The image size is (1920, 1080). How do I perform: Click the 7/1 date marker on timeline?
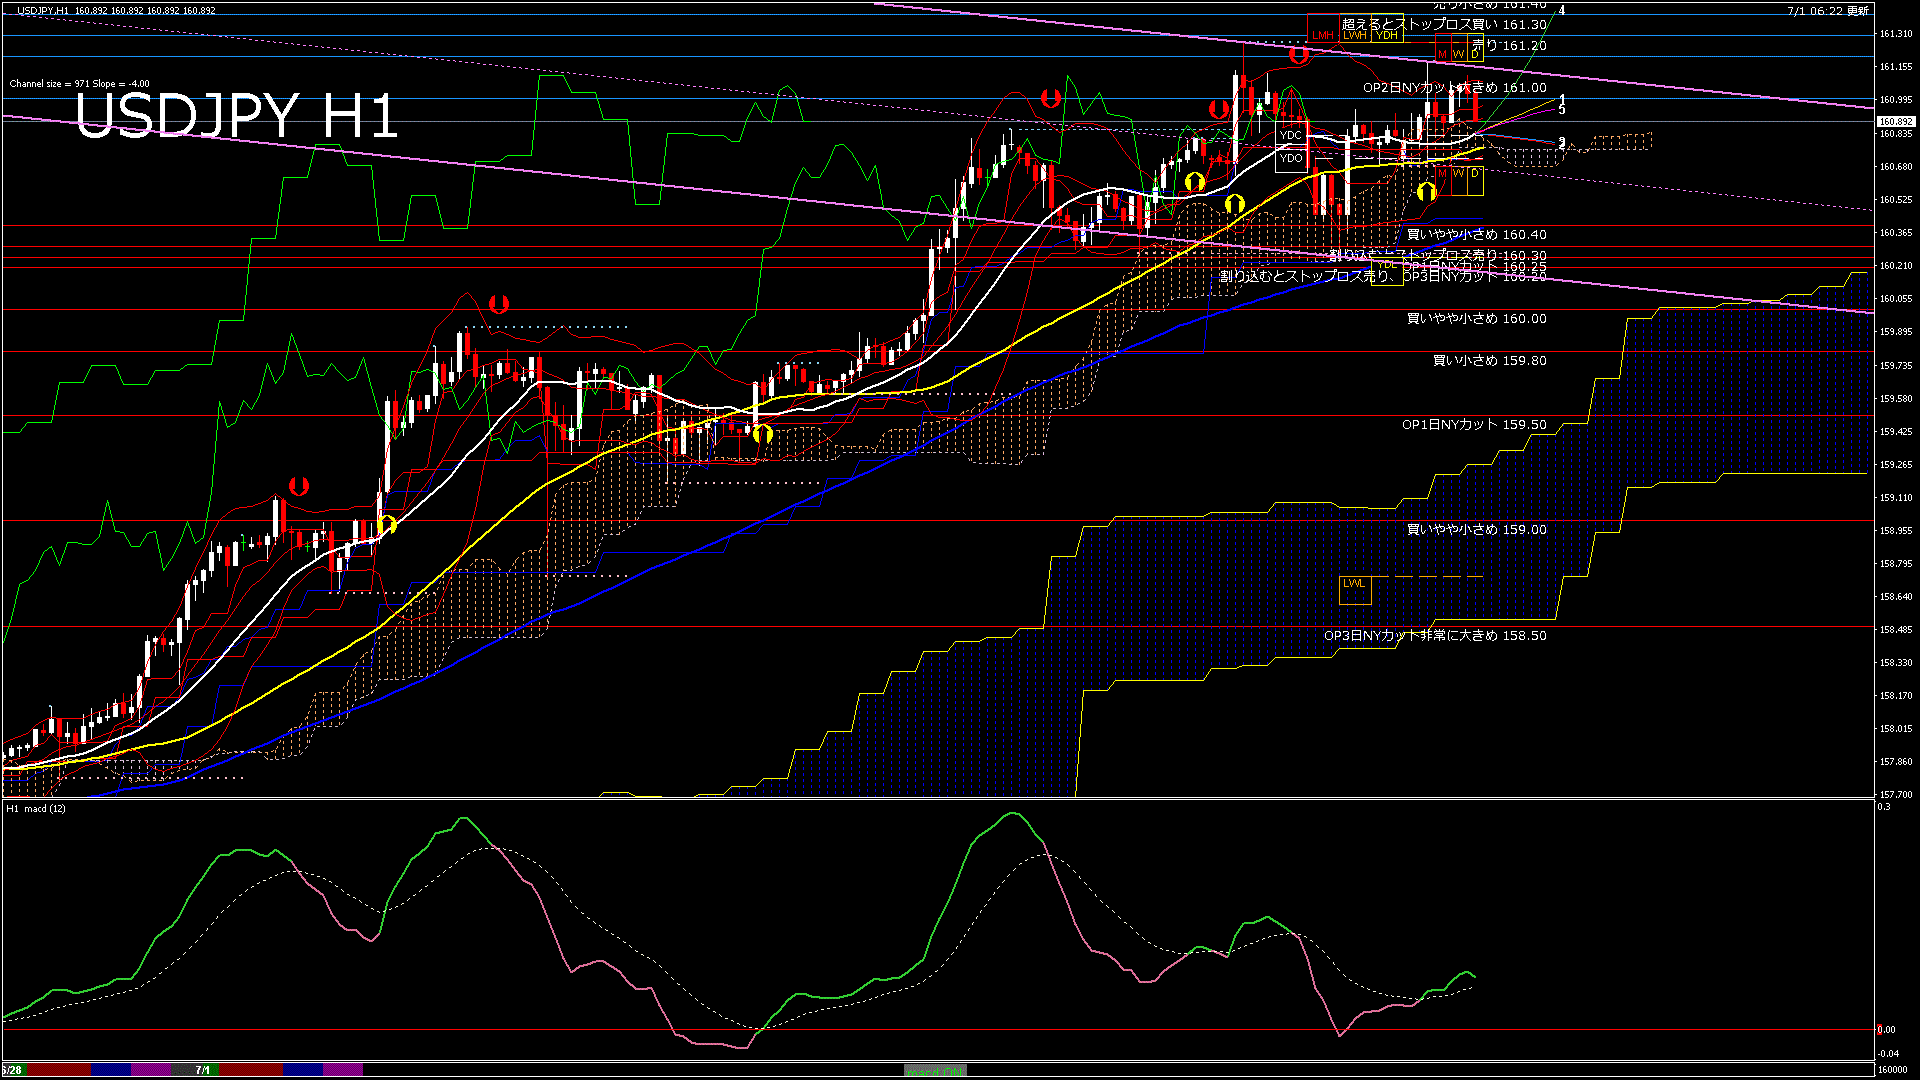(x=203, y=1070)
